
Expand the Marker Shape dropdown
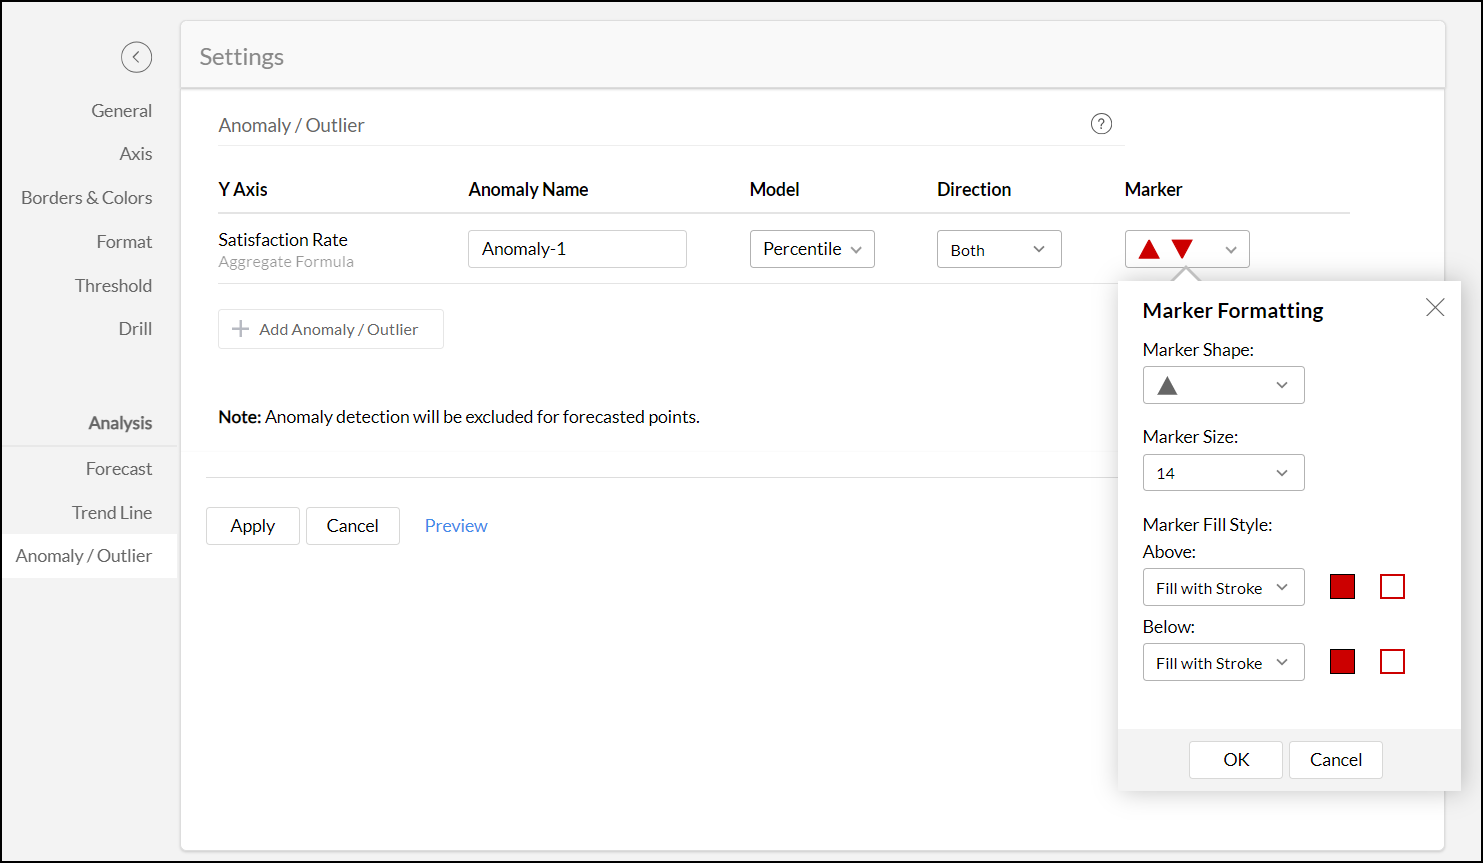[x=1223, y=385]
